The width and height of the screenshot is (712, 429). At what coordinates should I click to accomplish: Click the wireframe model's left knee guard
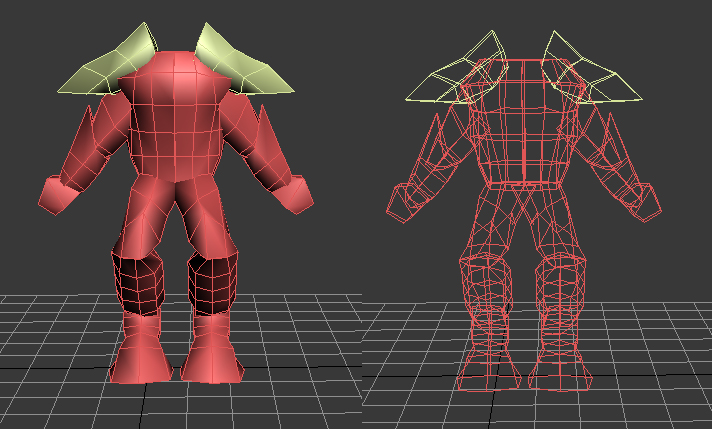(486, 286)
